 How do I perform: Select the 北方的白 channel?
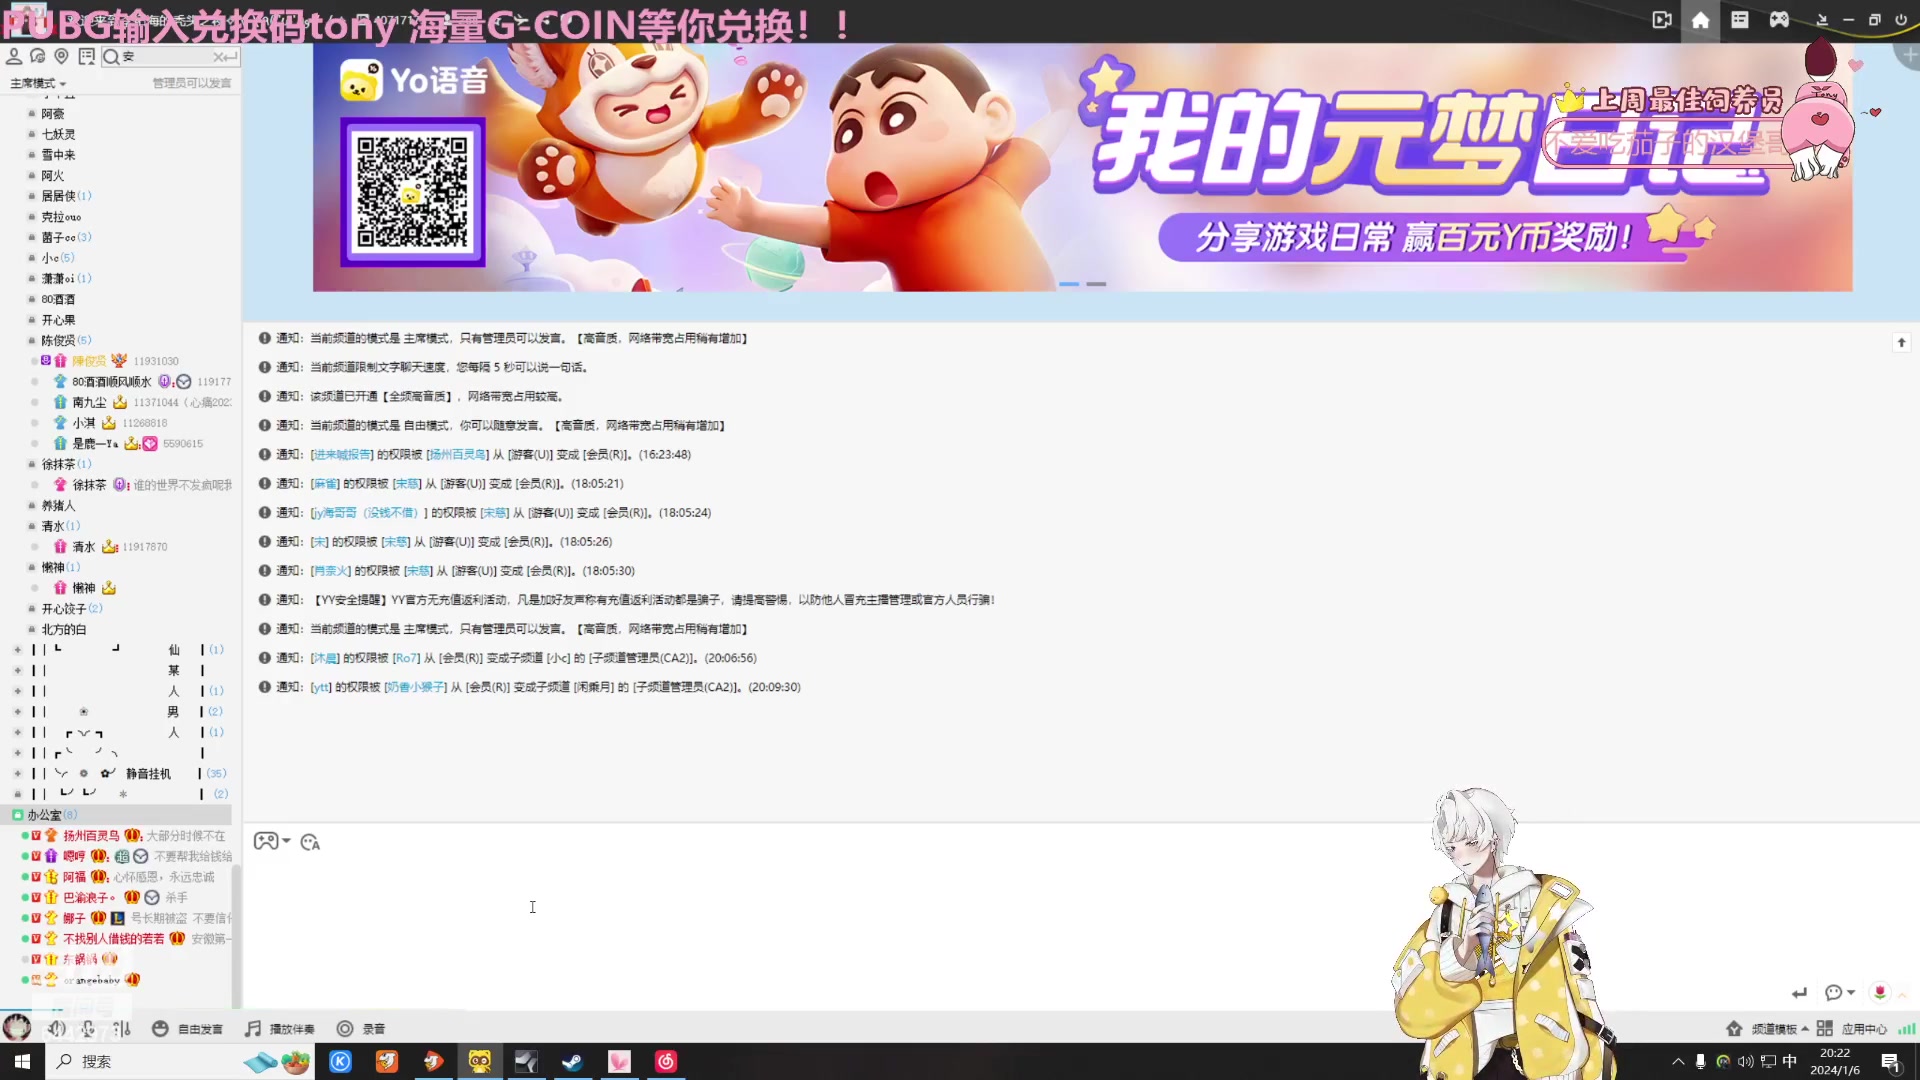[x=63, y=629]
